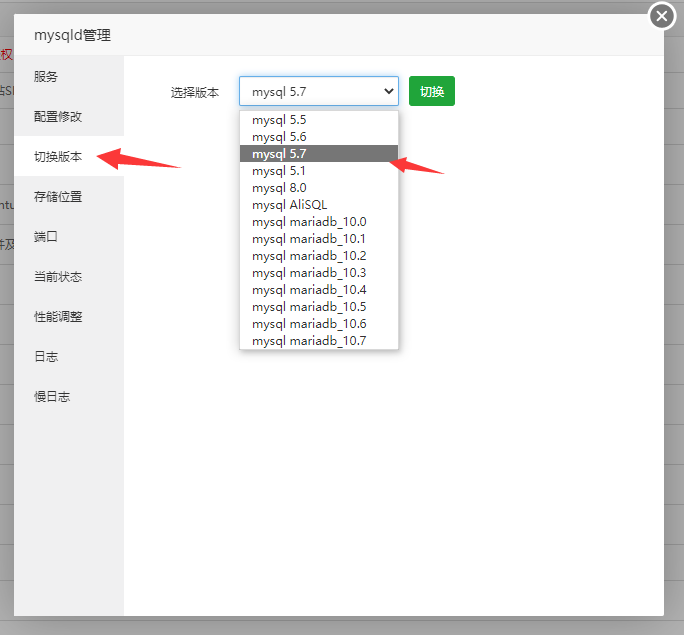
Task: Collapse the 选择版本 dropdown box
Action: [x=319, y=91]
